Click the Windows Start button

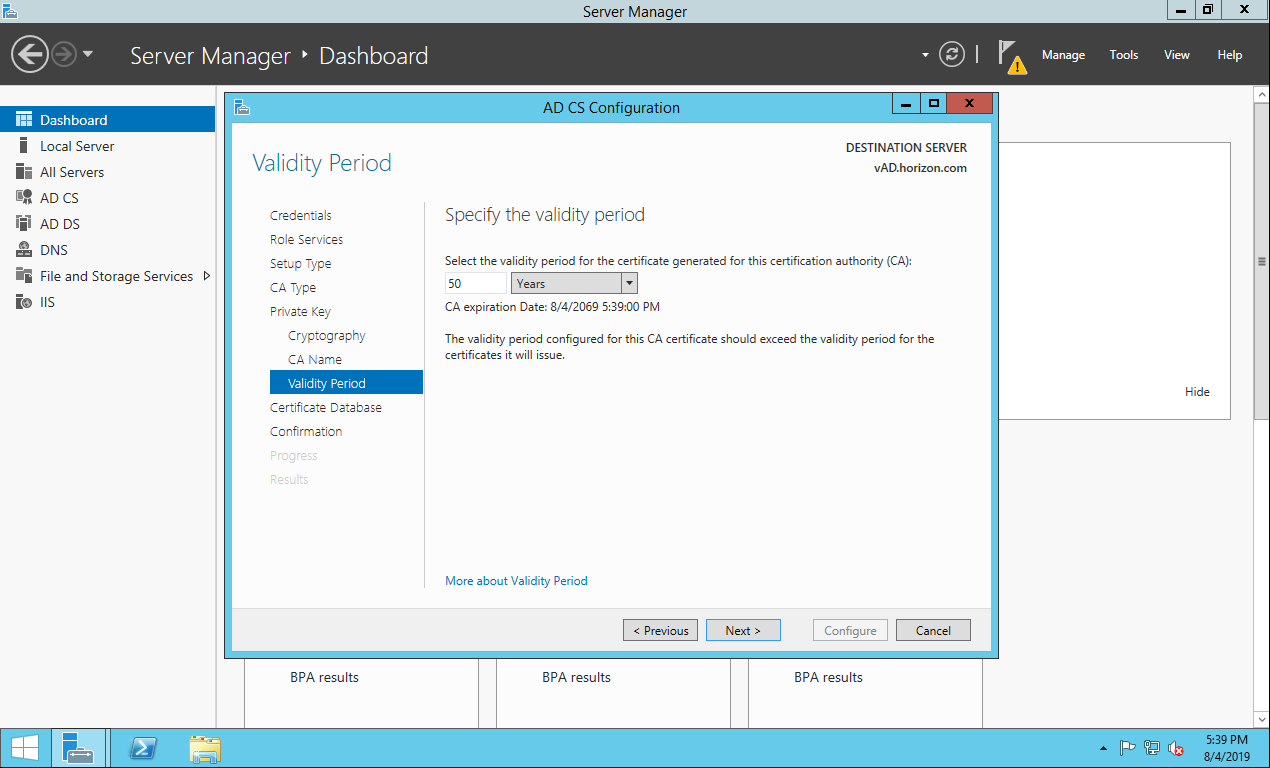(x=25, y=748)
